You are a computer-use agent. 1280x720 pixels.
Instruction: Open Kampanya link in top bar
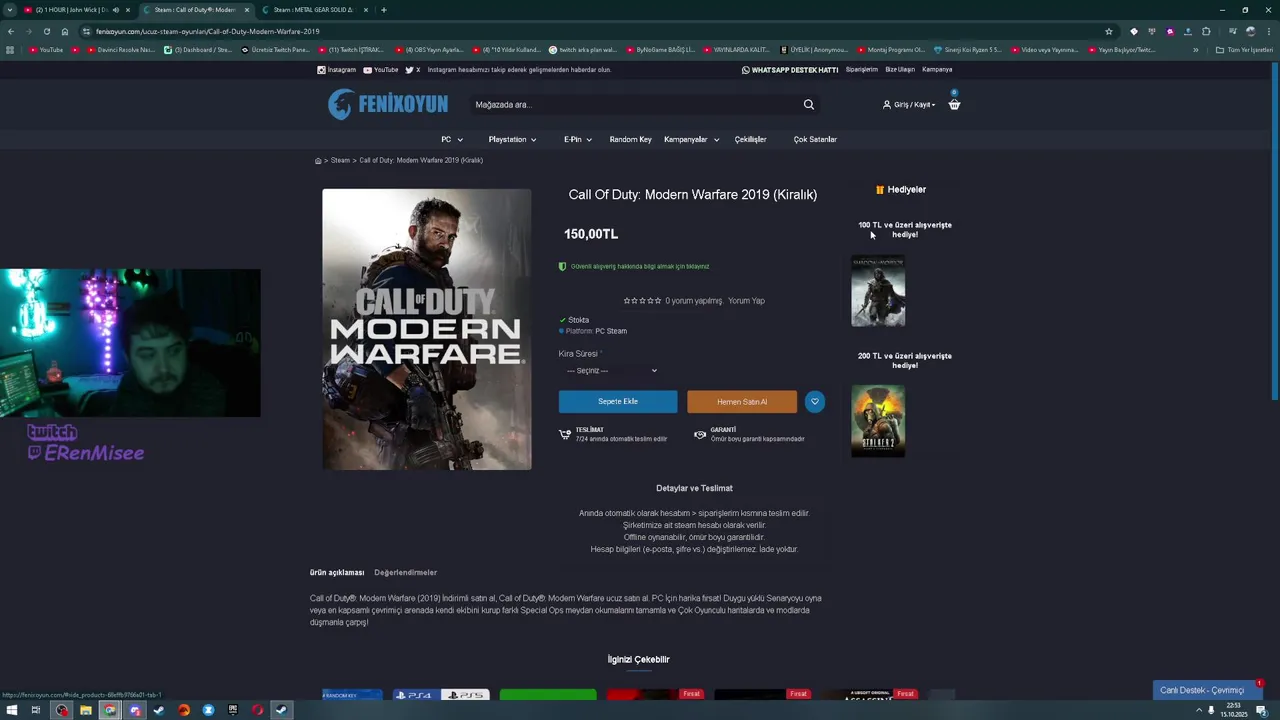(x=937, y=70)
